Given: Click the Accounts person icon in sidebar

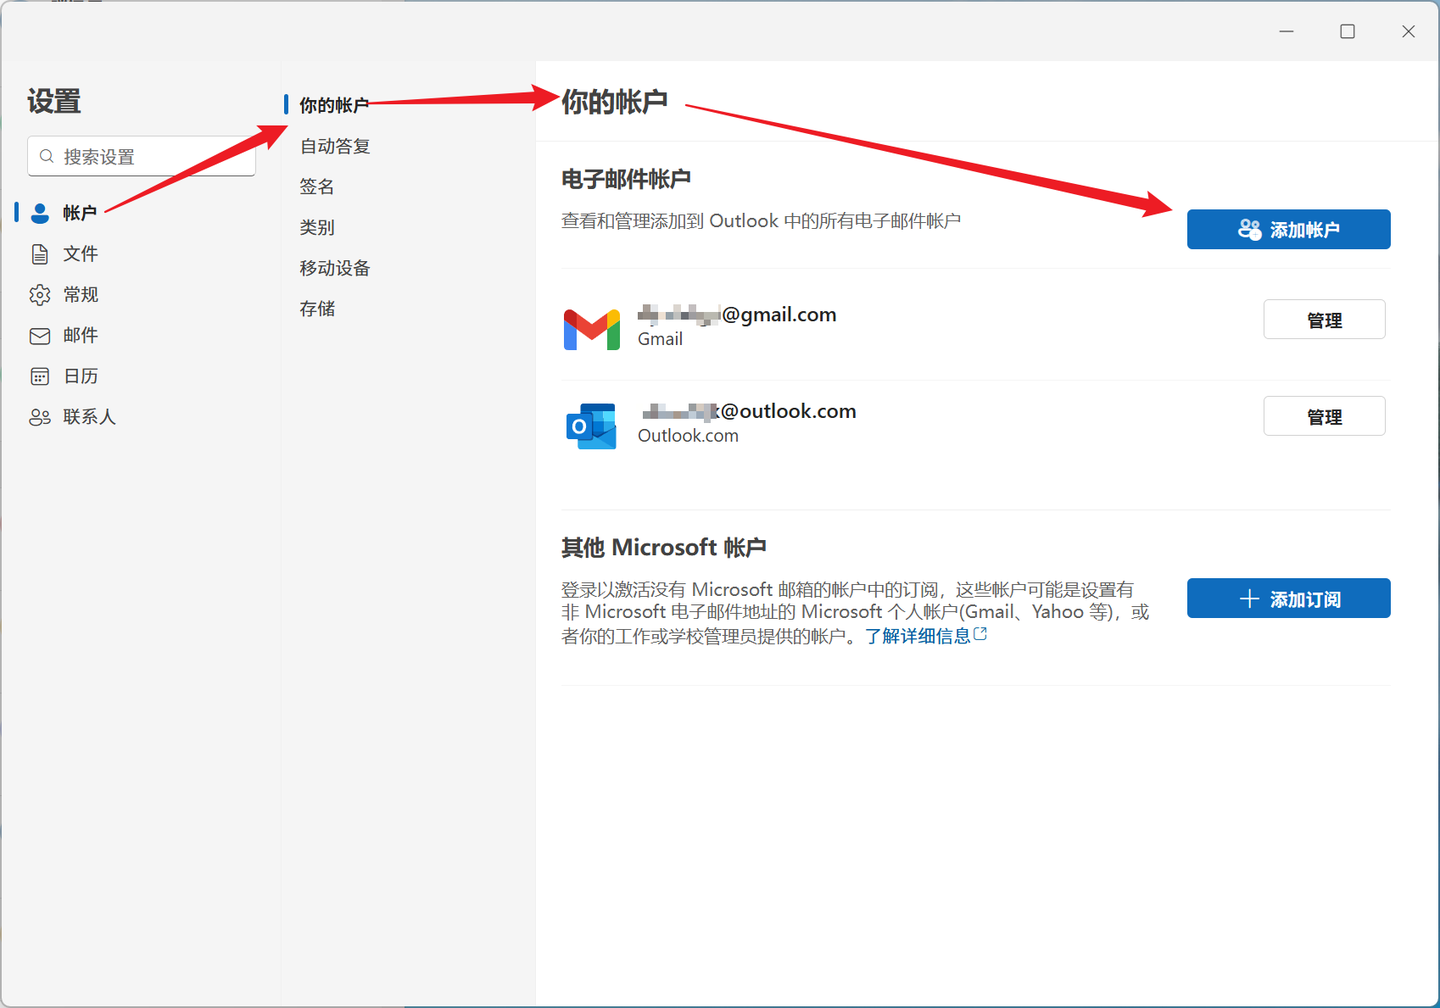Looking at the screenshot, I should 40,213.
